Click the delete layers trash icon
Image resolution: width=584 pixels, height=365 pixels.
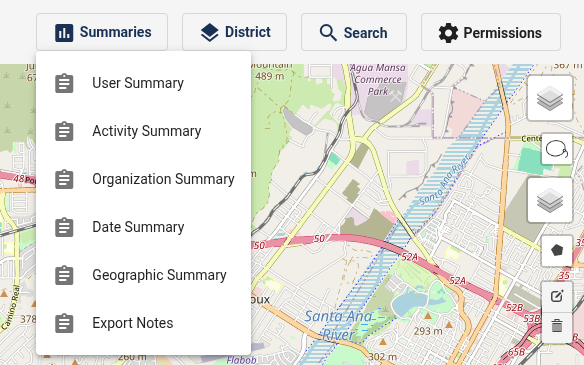556,327
